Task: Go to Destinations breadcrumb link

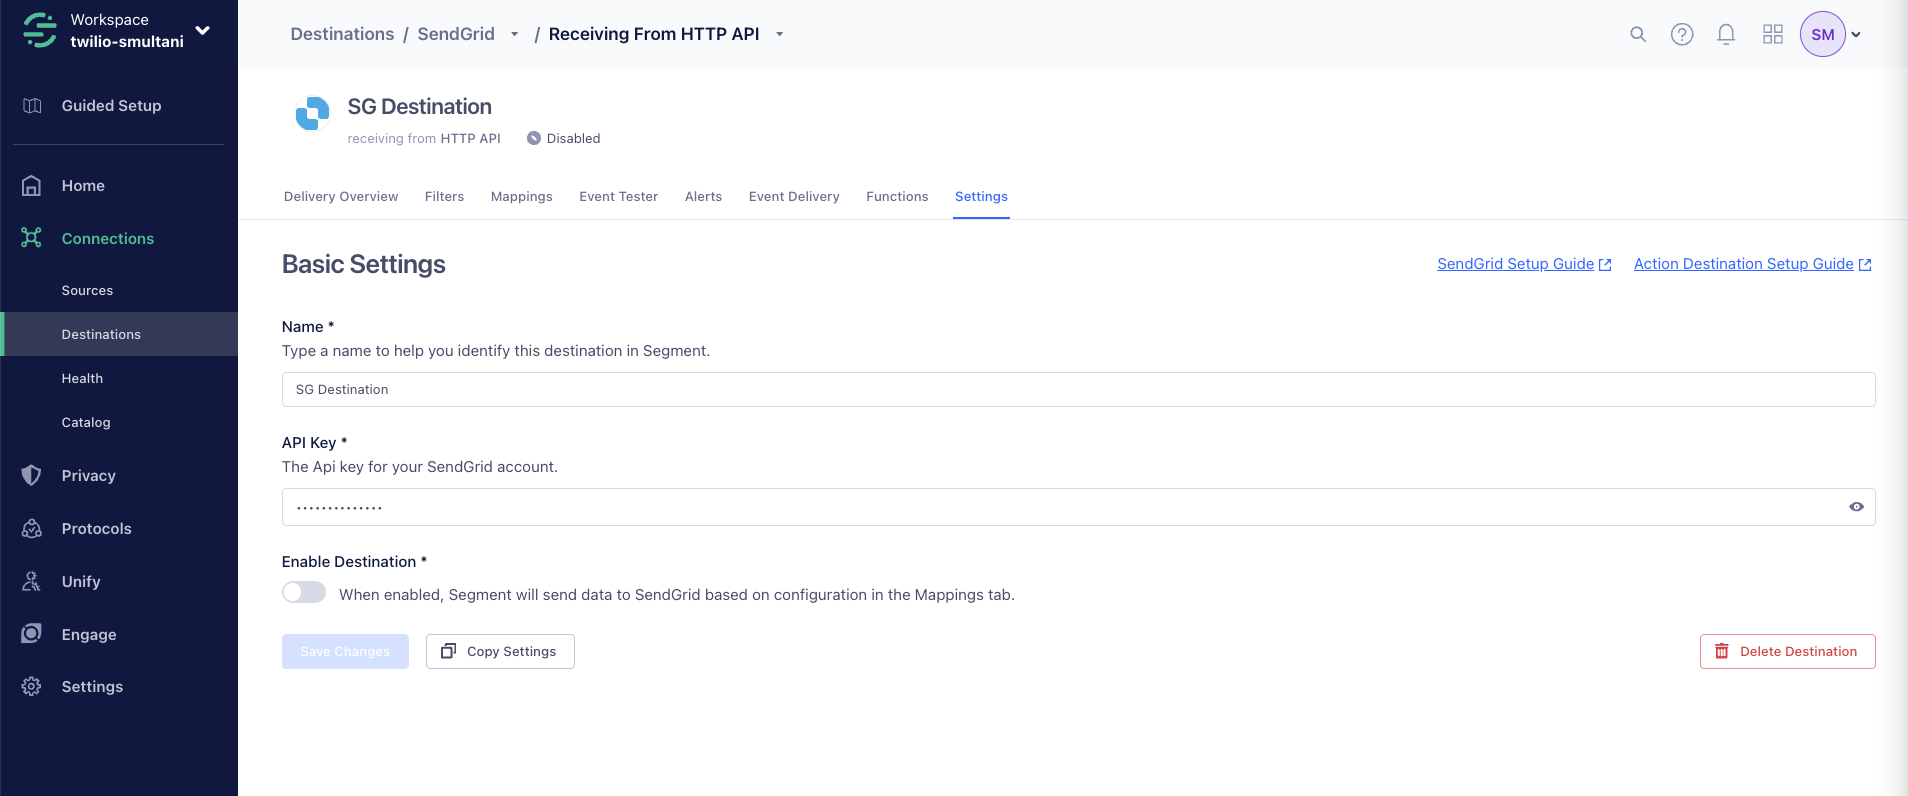Action: 342,34
